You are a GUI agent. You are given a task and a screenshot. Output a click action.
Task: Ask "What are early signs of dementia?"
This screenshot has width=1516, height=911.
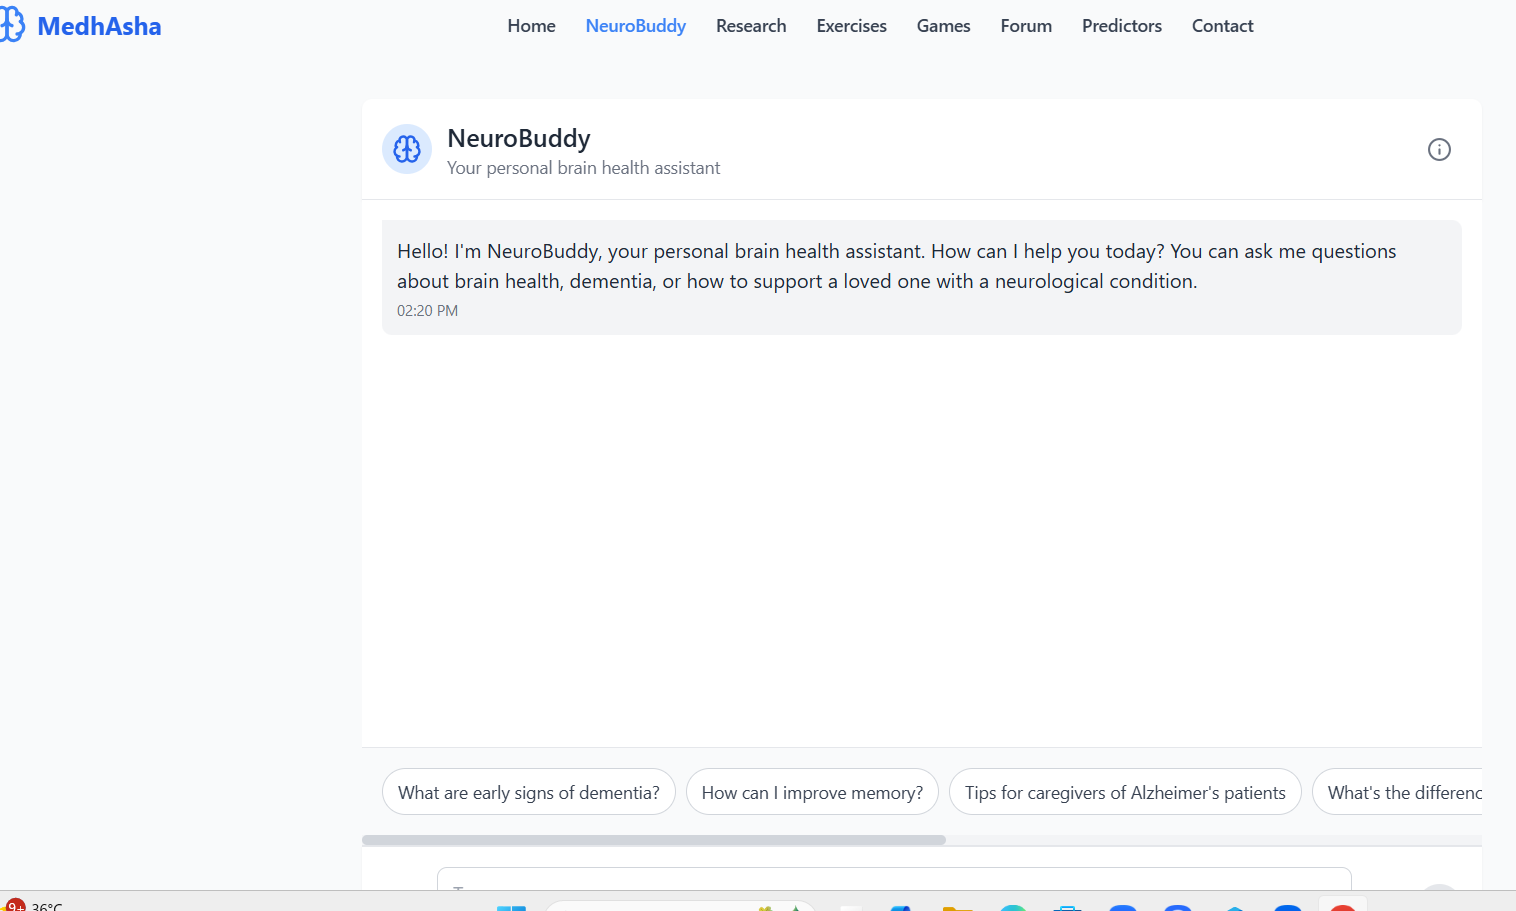pyautogui.click(x=529, y=792)
